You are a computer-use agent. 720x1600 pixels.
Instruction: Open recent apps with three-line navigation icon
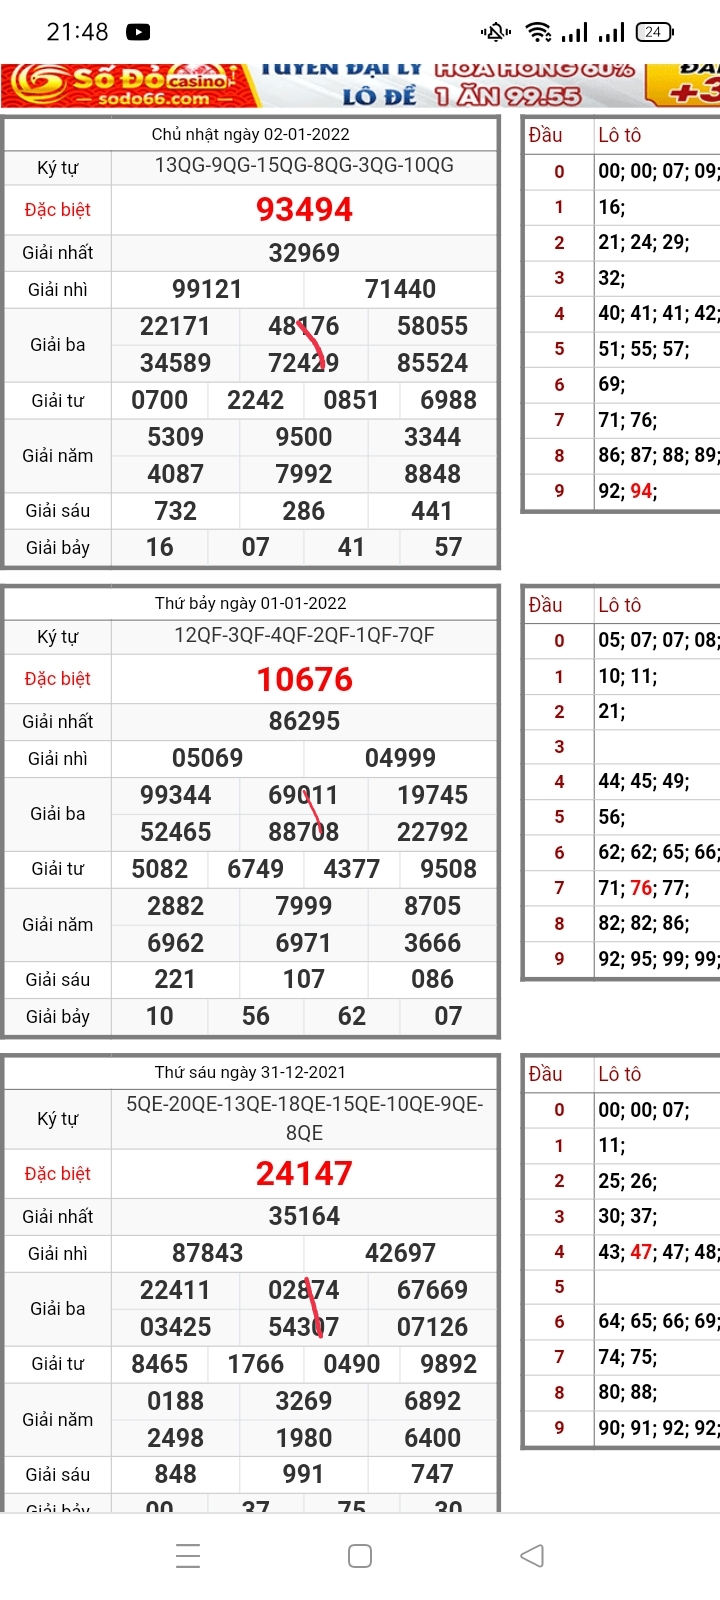188,1555
